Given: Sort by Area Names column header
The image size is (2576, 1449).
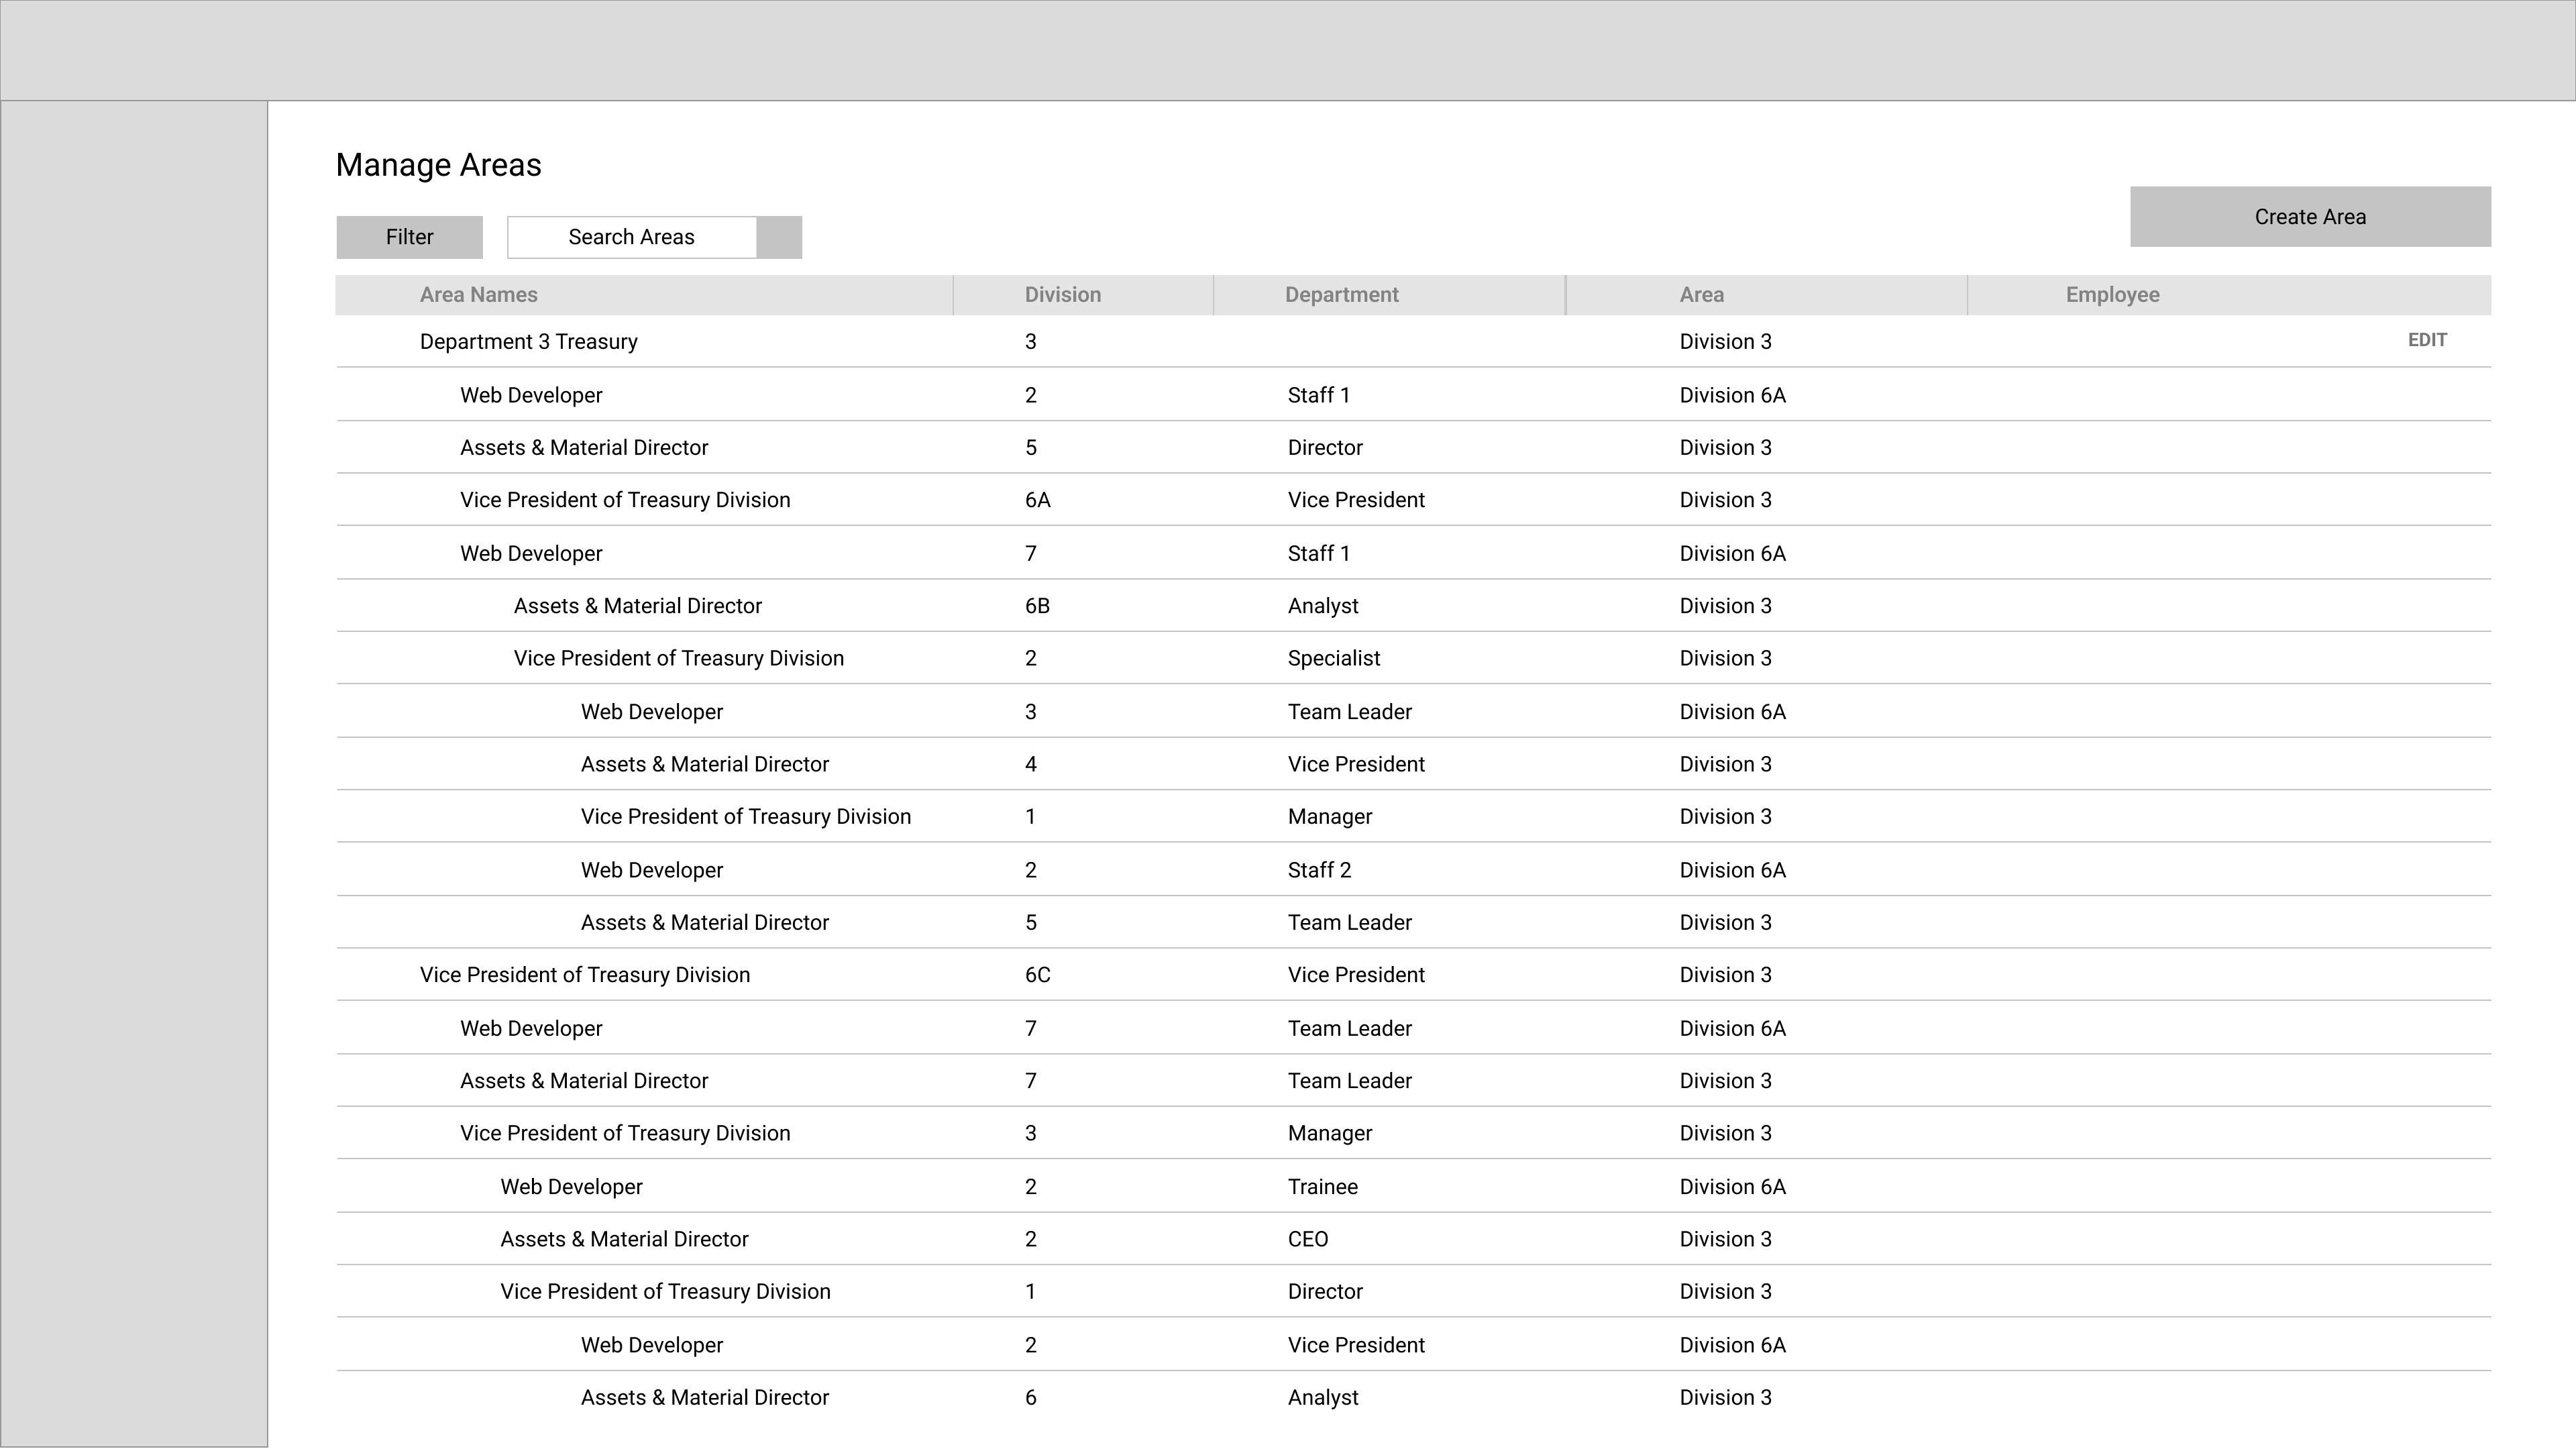Looking at the screenshot, I should pos(478,295).
